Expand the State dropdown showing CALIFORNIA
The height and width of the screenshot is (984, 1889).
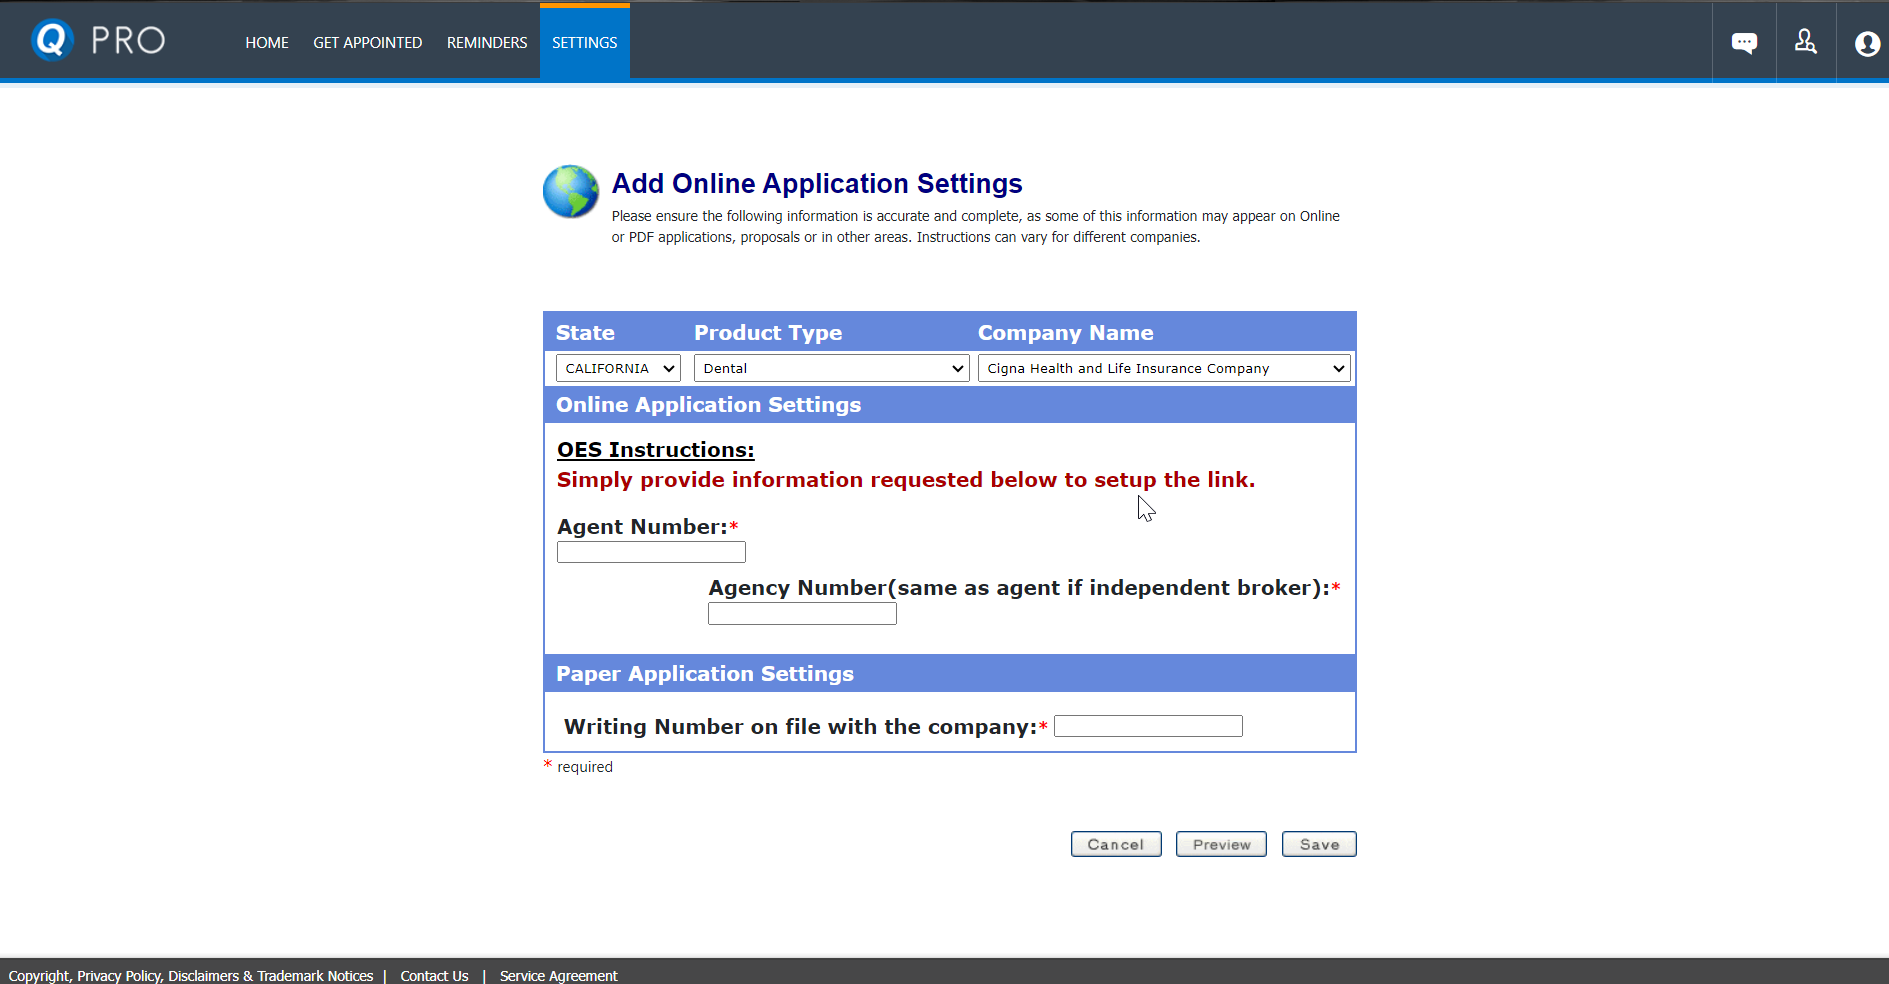(617, 368)
